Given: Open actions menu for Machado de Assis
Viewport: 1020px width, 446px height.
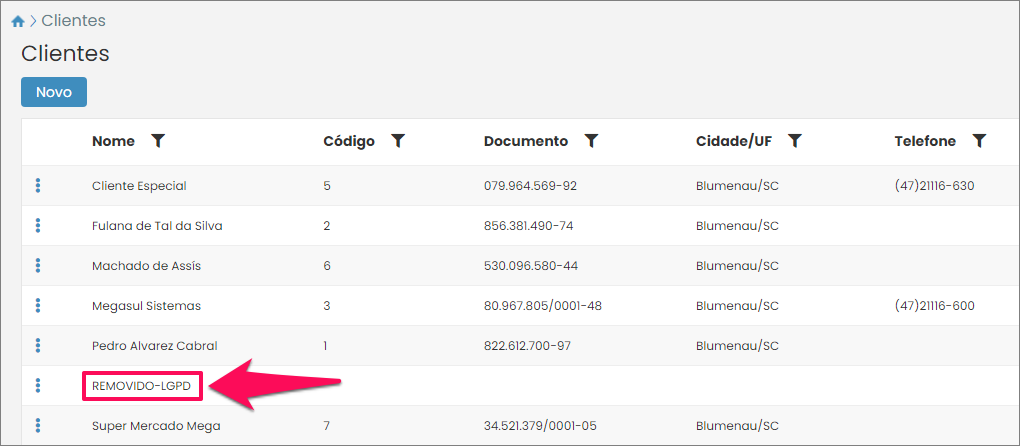Looking at the screenshot, I should pos(38,265).
